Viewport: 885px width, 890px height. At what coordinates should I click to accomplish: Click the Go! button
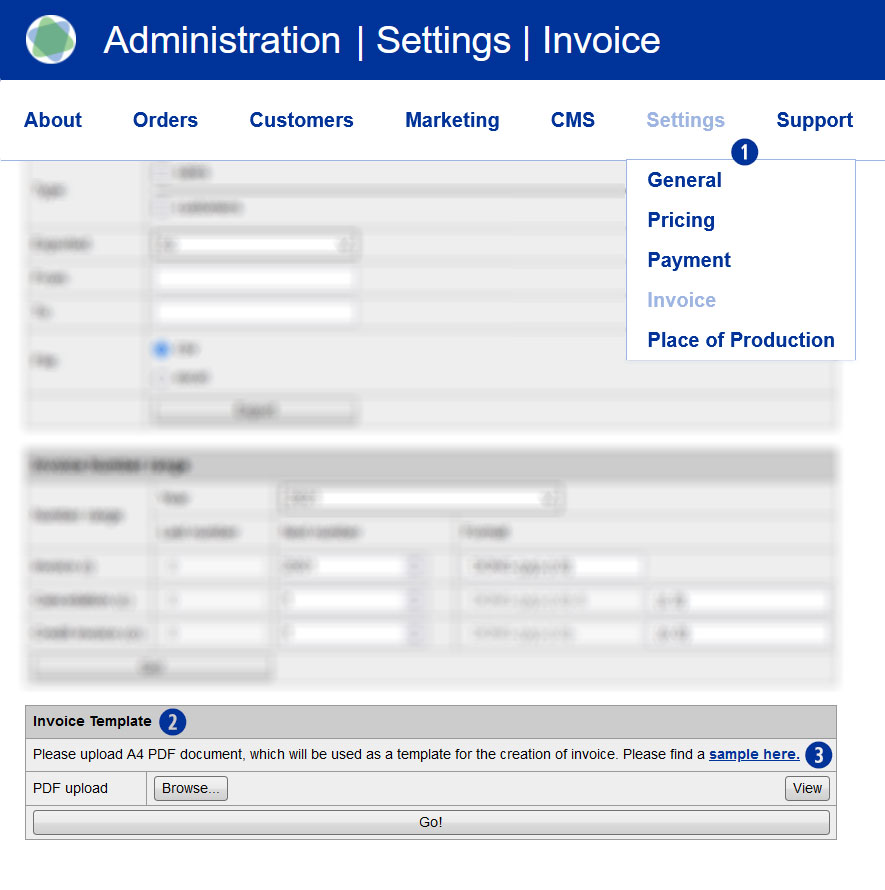tap(430, 822)
